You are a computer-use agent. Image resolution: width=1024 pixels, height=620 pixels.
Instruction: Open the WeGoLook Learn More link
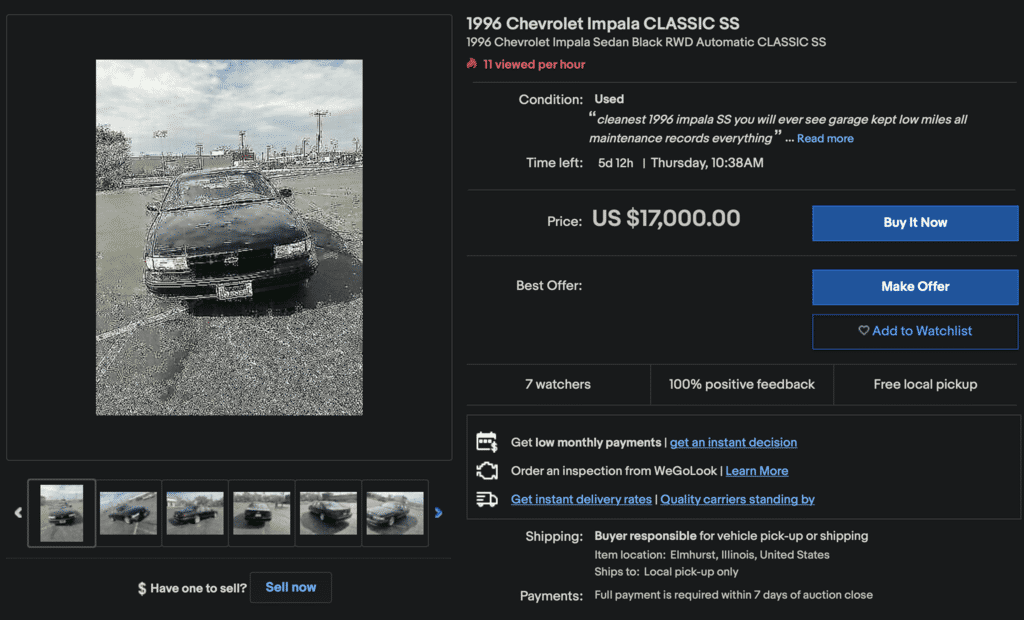[756, 471]
